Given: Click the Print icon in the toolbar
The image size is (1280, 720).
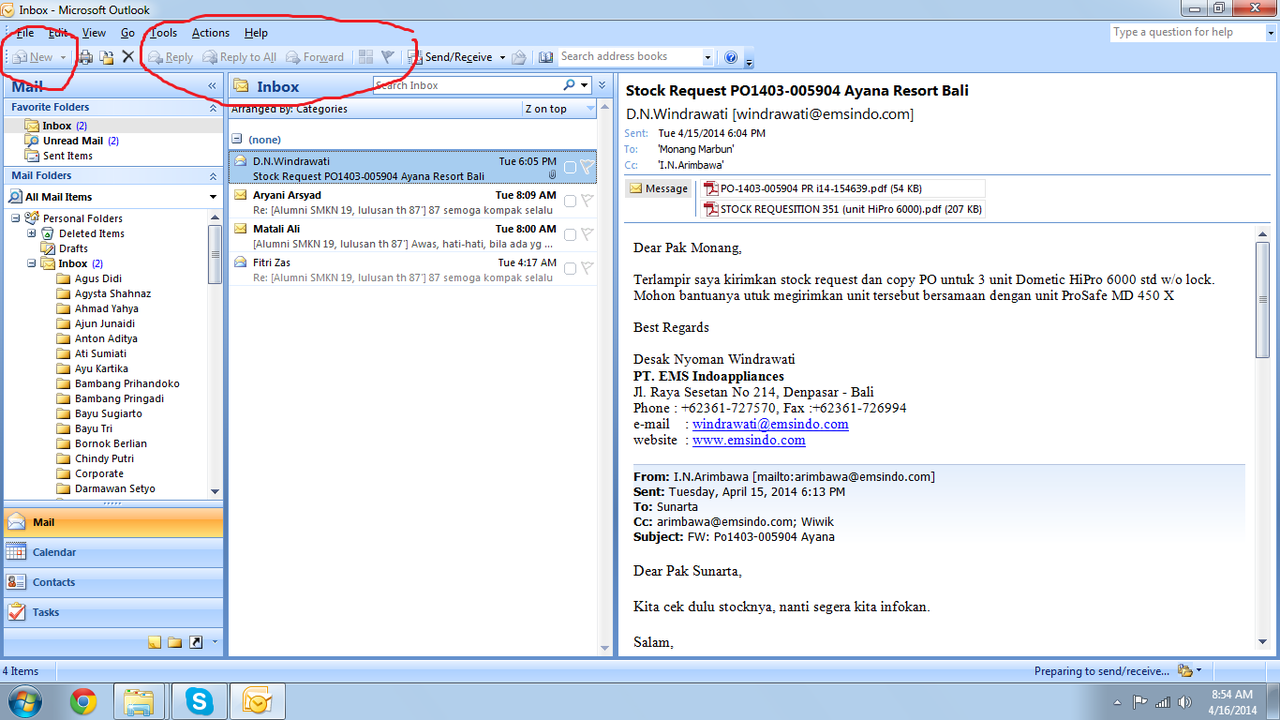Looking at the screenshot, I should coord(86,57).
